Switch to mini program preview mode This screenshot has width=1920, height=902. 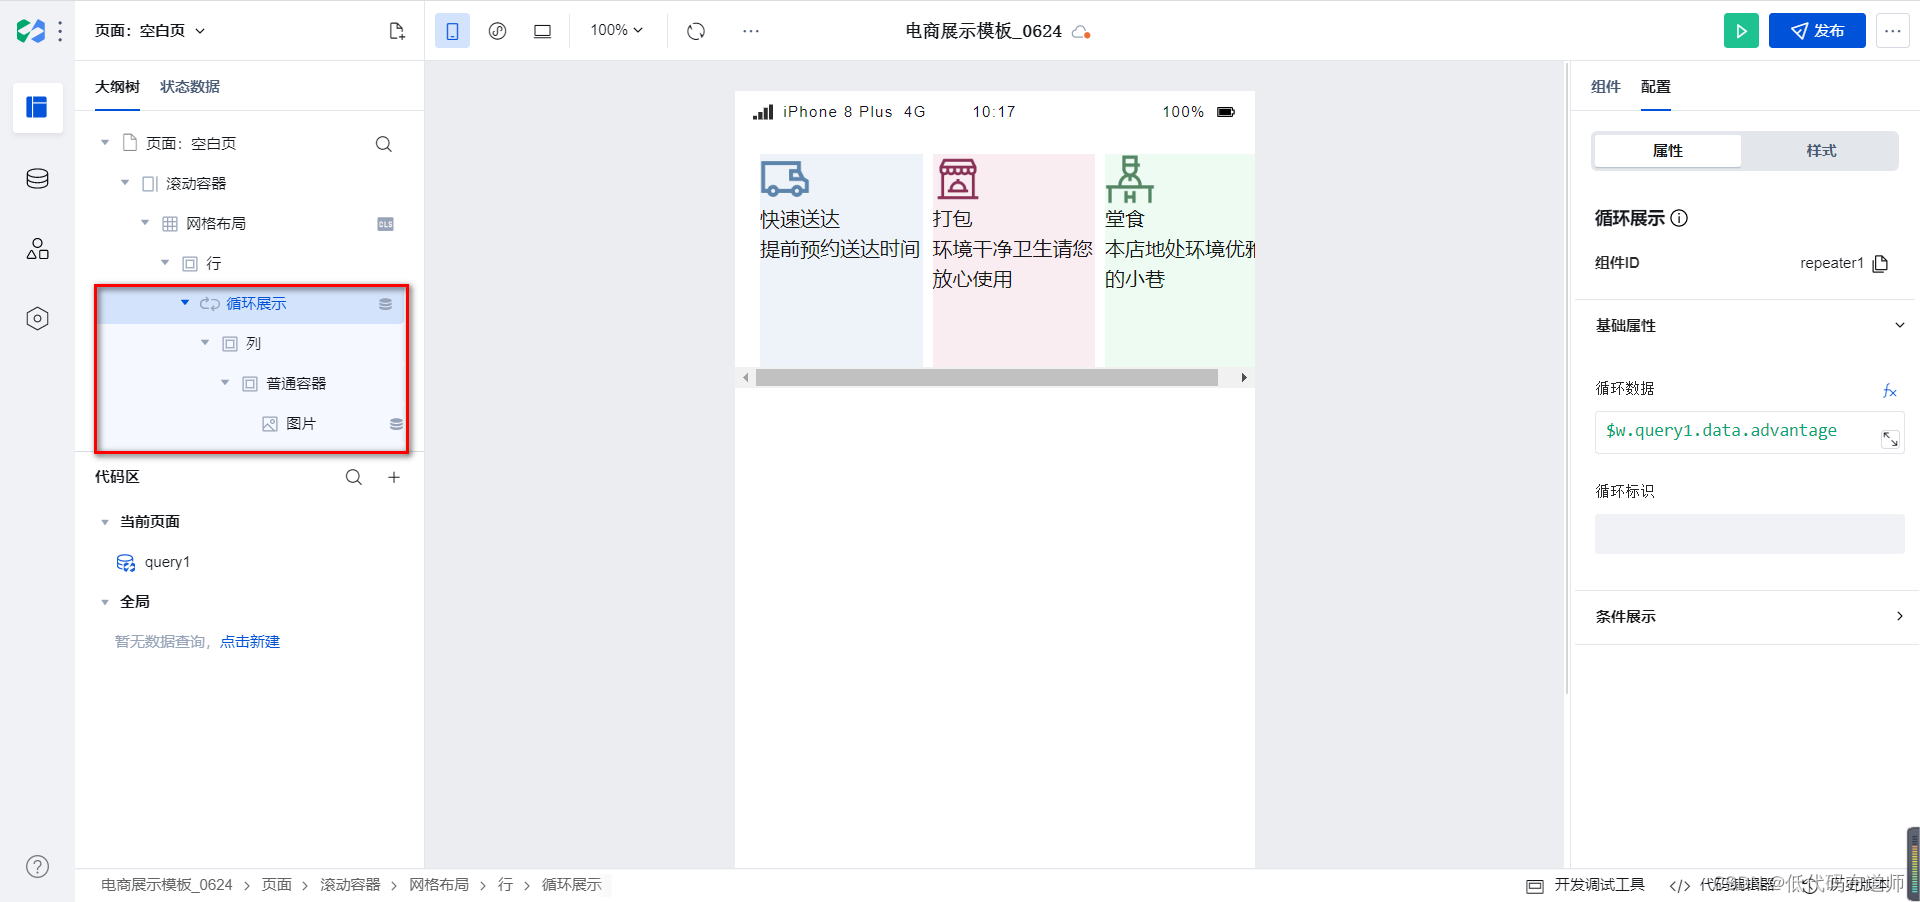[497, 31]
